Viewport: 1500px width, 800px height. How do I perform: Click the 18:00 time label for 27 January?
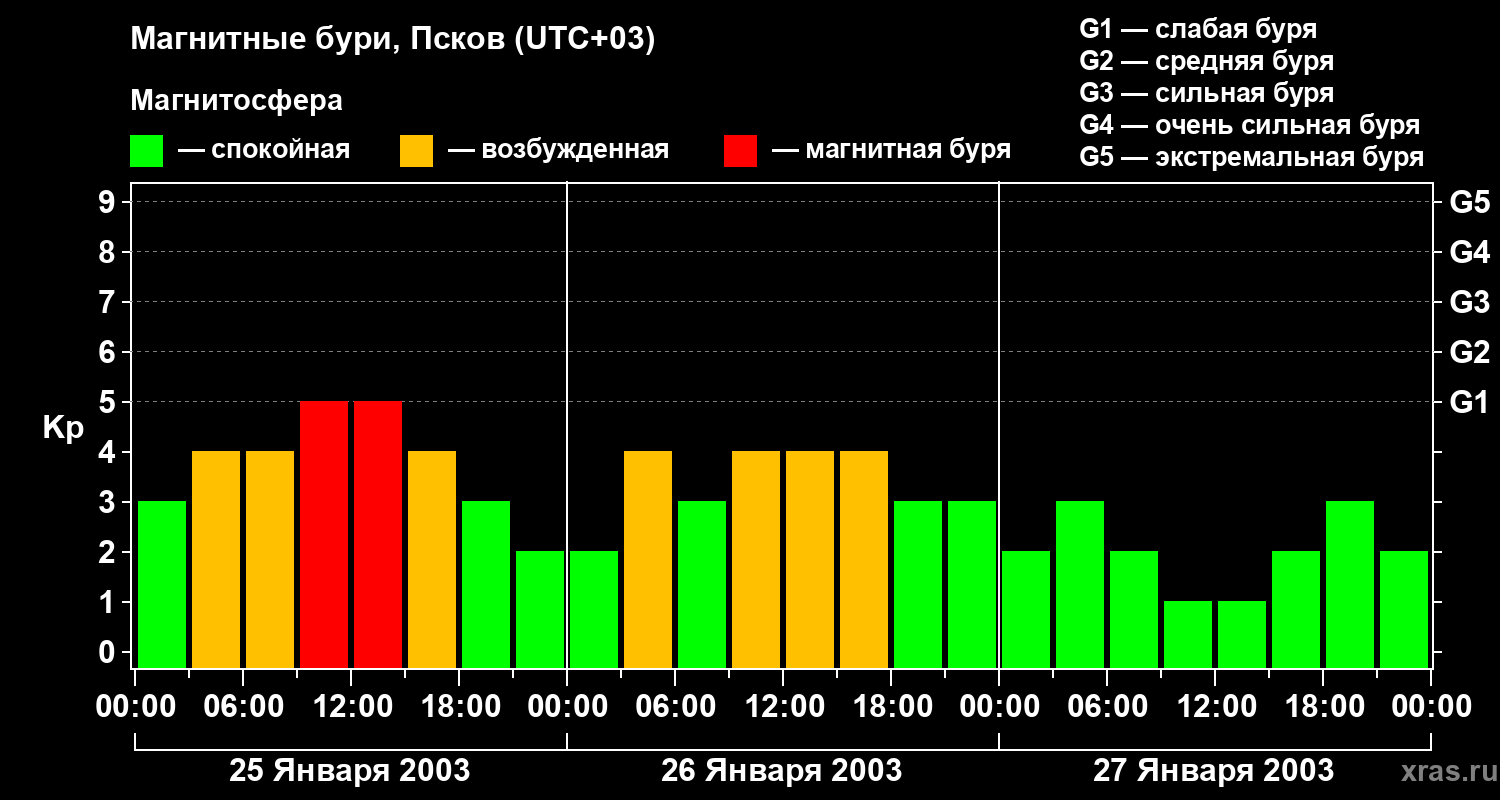1323,707
